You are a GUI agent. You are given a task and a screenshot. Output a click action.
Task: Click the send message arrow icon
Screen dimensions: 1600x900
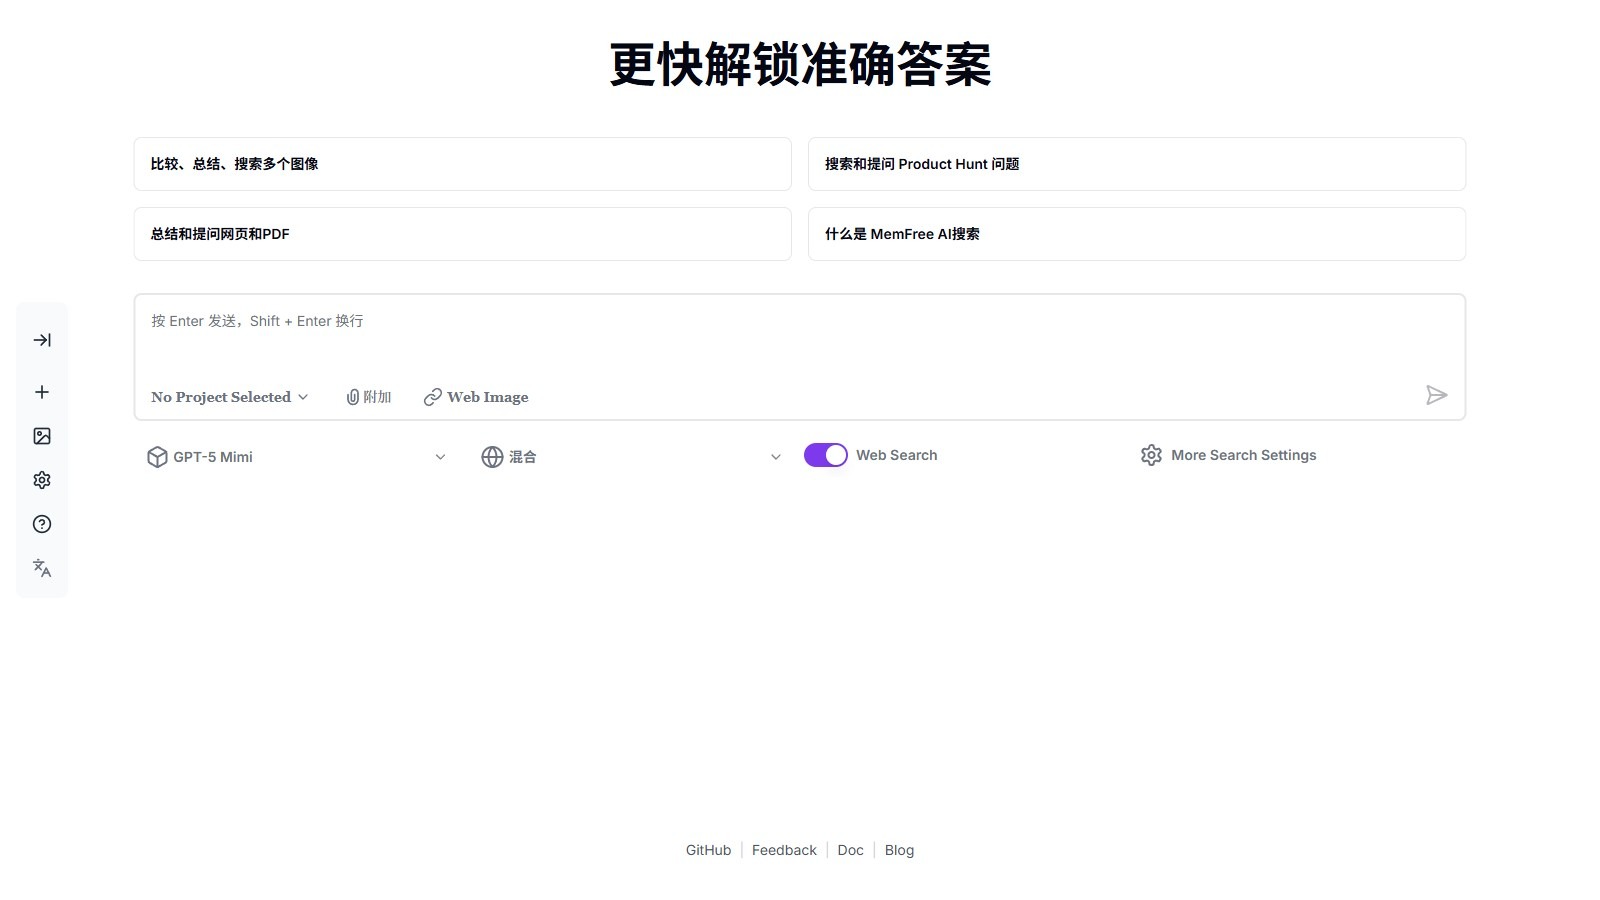pos(1437,395)
